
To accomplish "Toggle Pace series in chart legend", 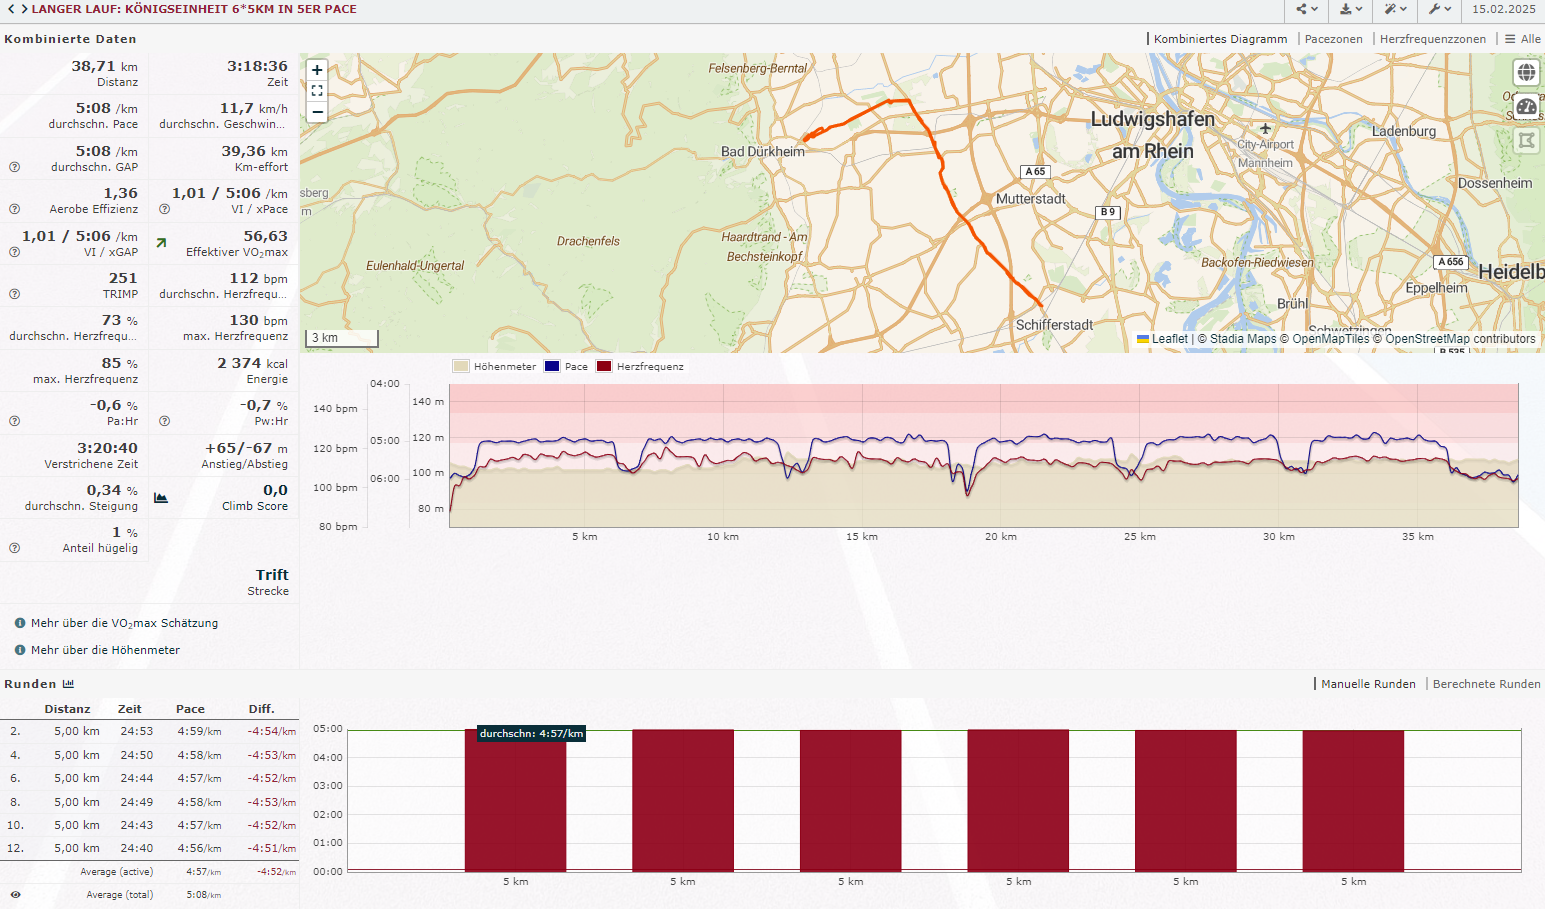I will click(566, 367).
